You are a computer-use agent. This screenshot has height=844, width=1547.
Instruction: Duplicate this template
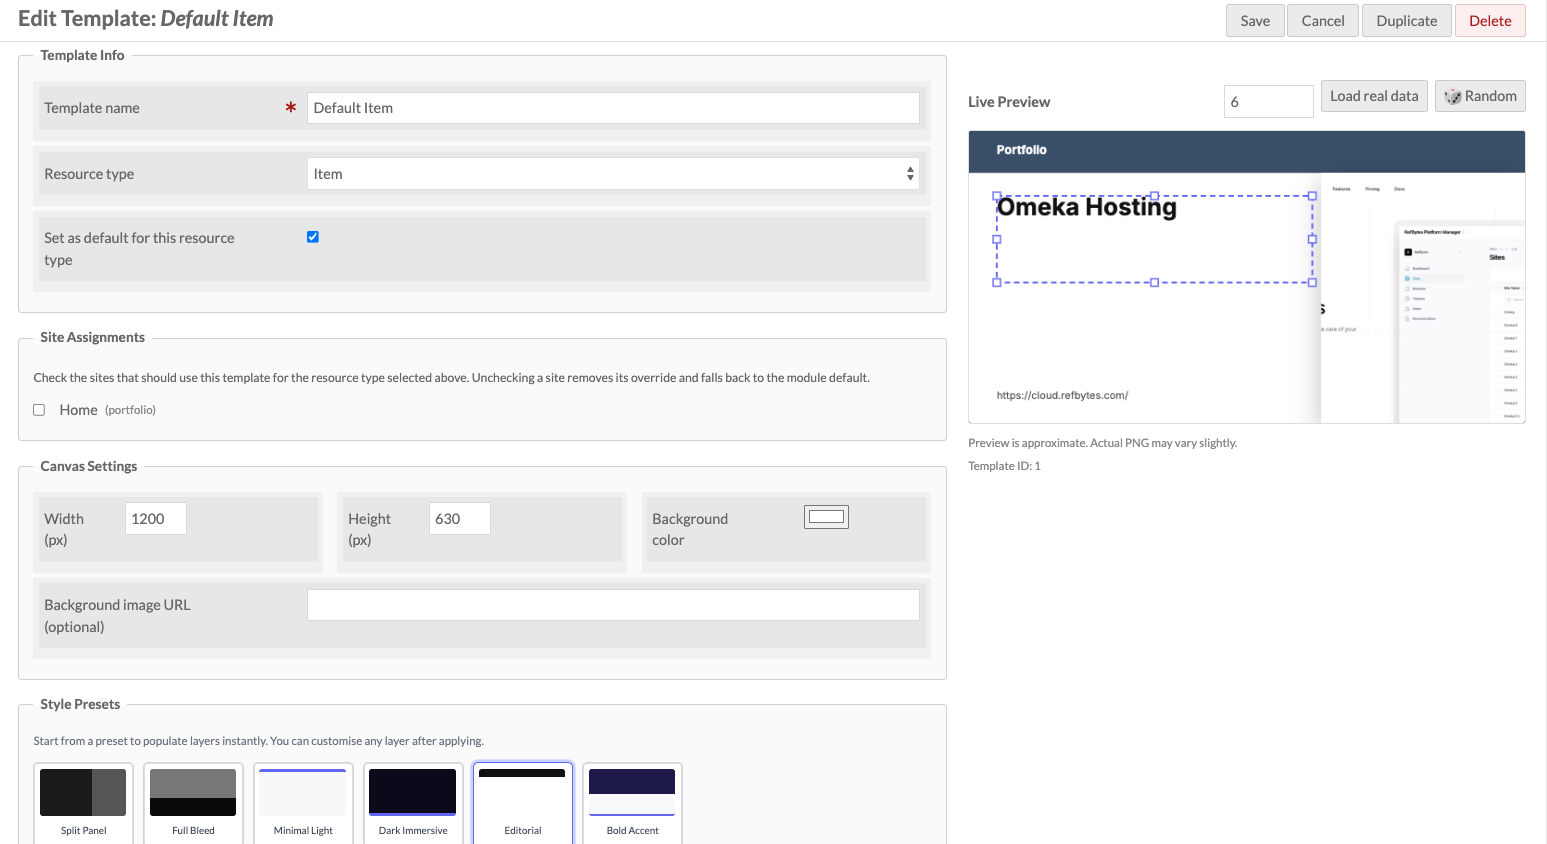(x=1406, y=20)
